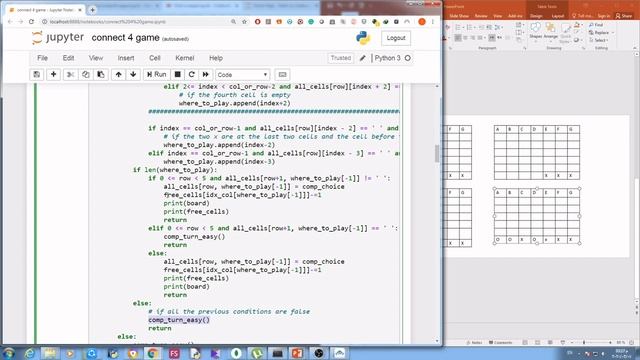Open Quick Styles in PowerPoint
Image resolution: width=640 pixels, height=360 pixels.
[565, 34]
